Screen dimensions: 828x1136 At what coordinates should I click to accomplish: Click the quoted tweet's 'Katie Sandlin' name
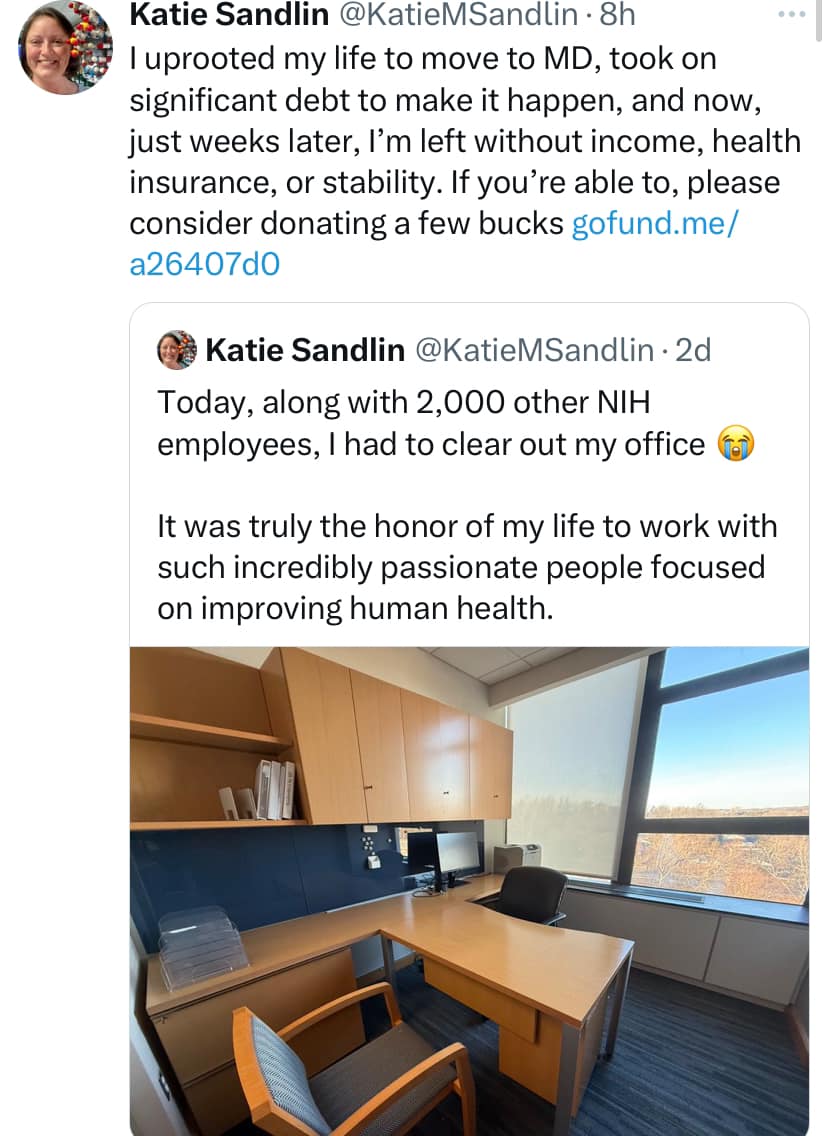coord(304,350)
